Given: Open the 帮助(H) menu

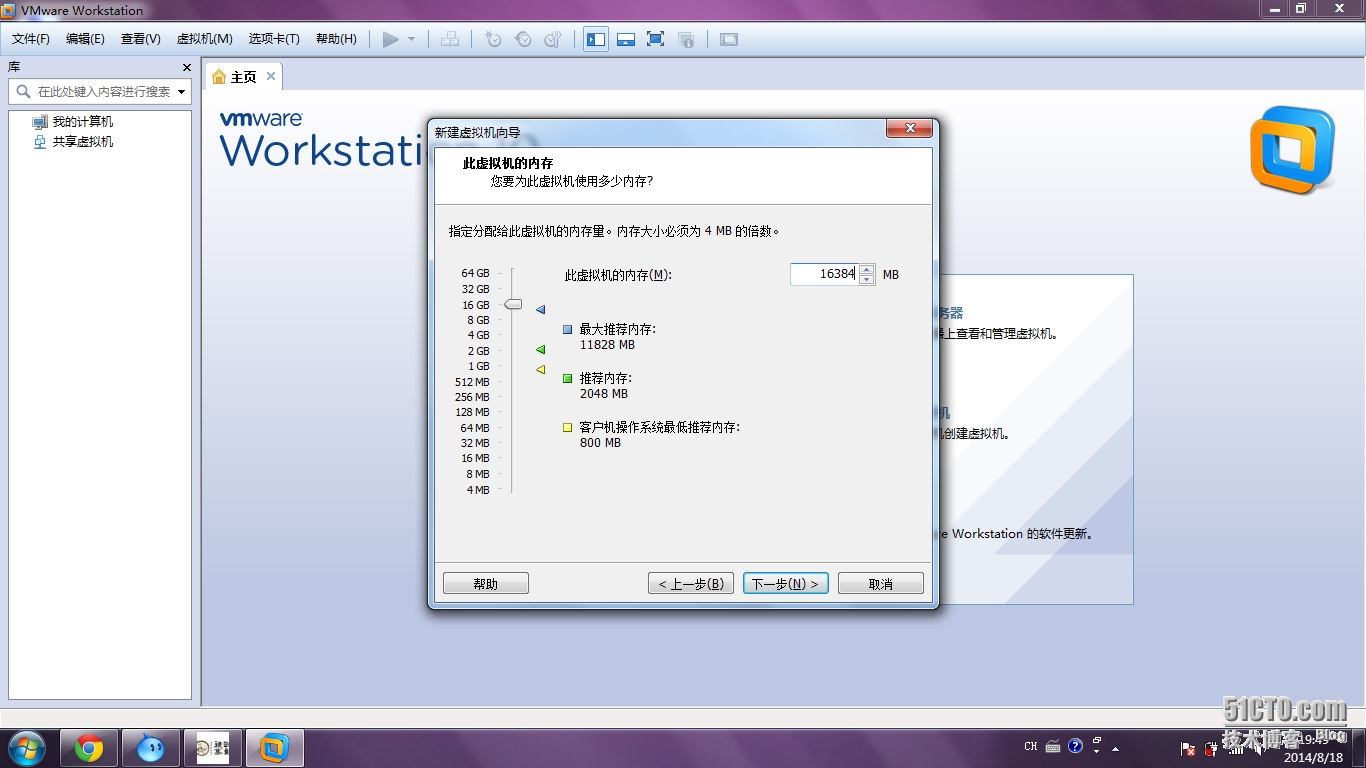Looking at the screenshot, I should pyautogui.click(x=336, y=39).
